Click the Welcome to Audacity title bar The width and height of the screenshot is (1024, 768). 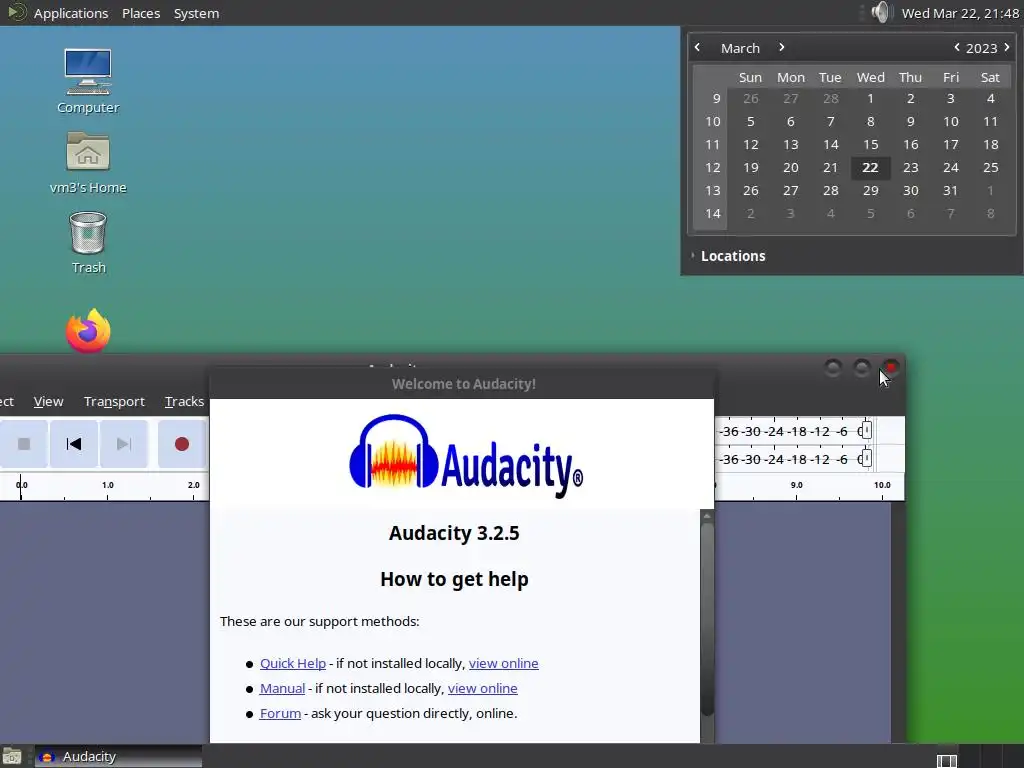pos(463,384)
